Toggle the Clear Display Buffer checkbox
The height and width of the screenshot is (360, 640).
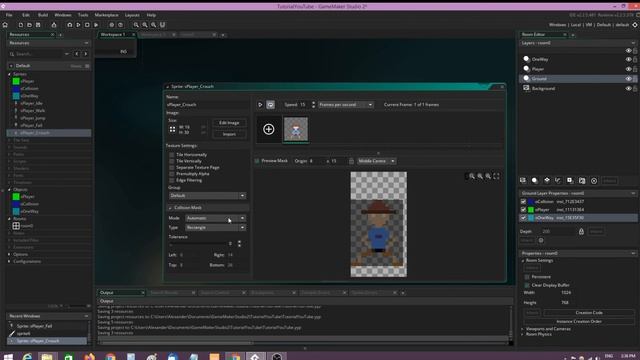click(x=527, y=285)
